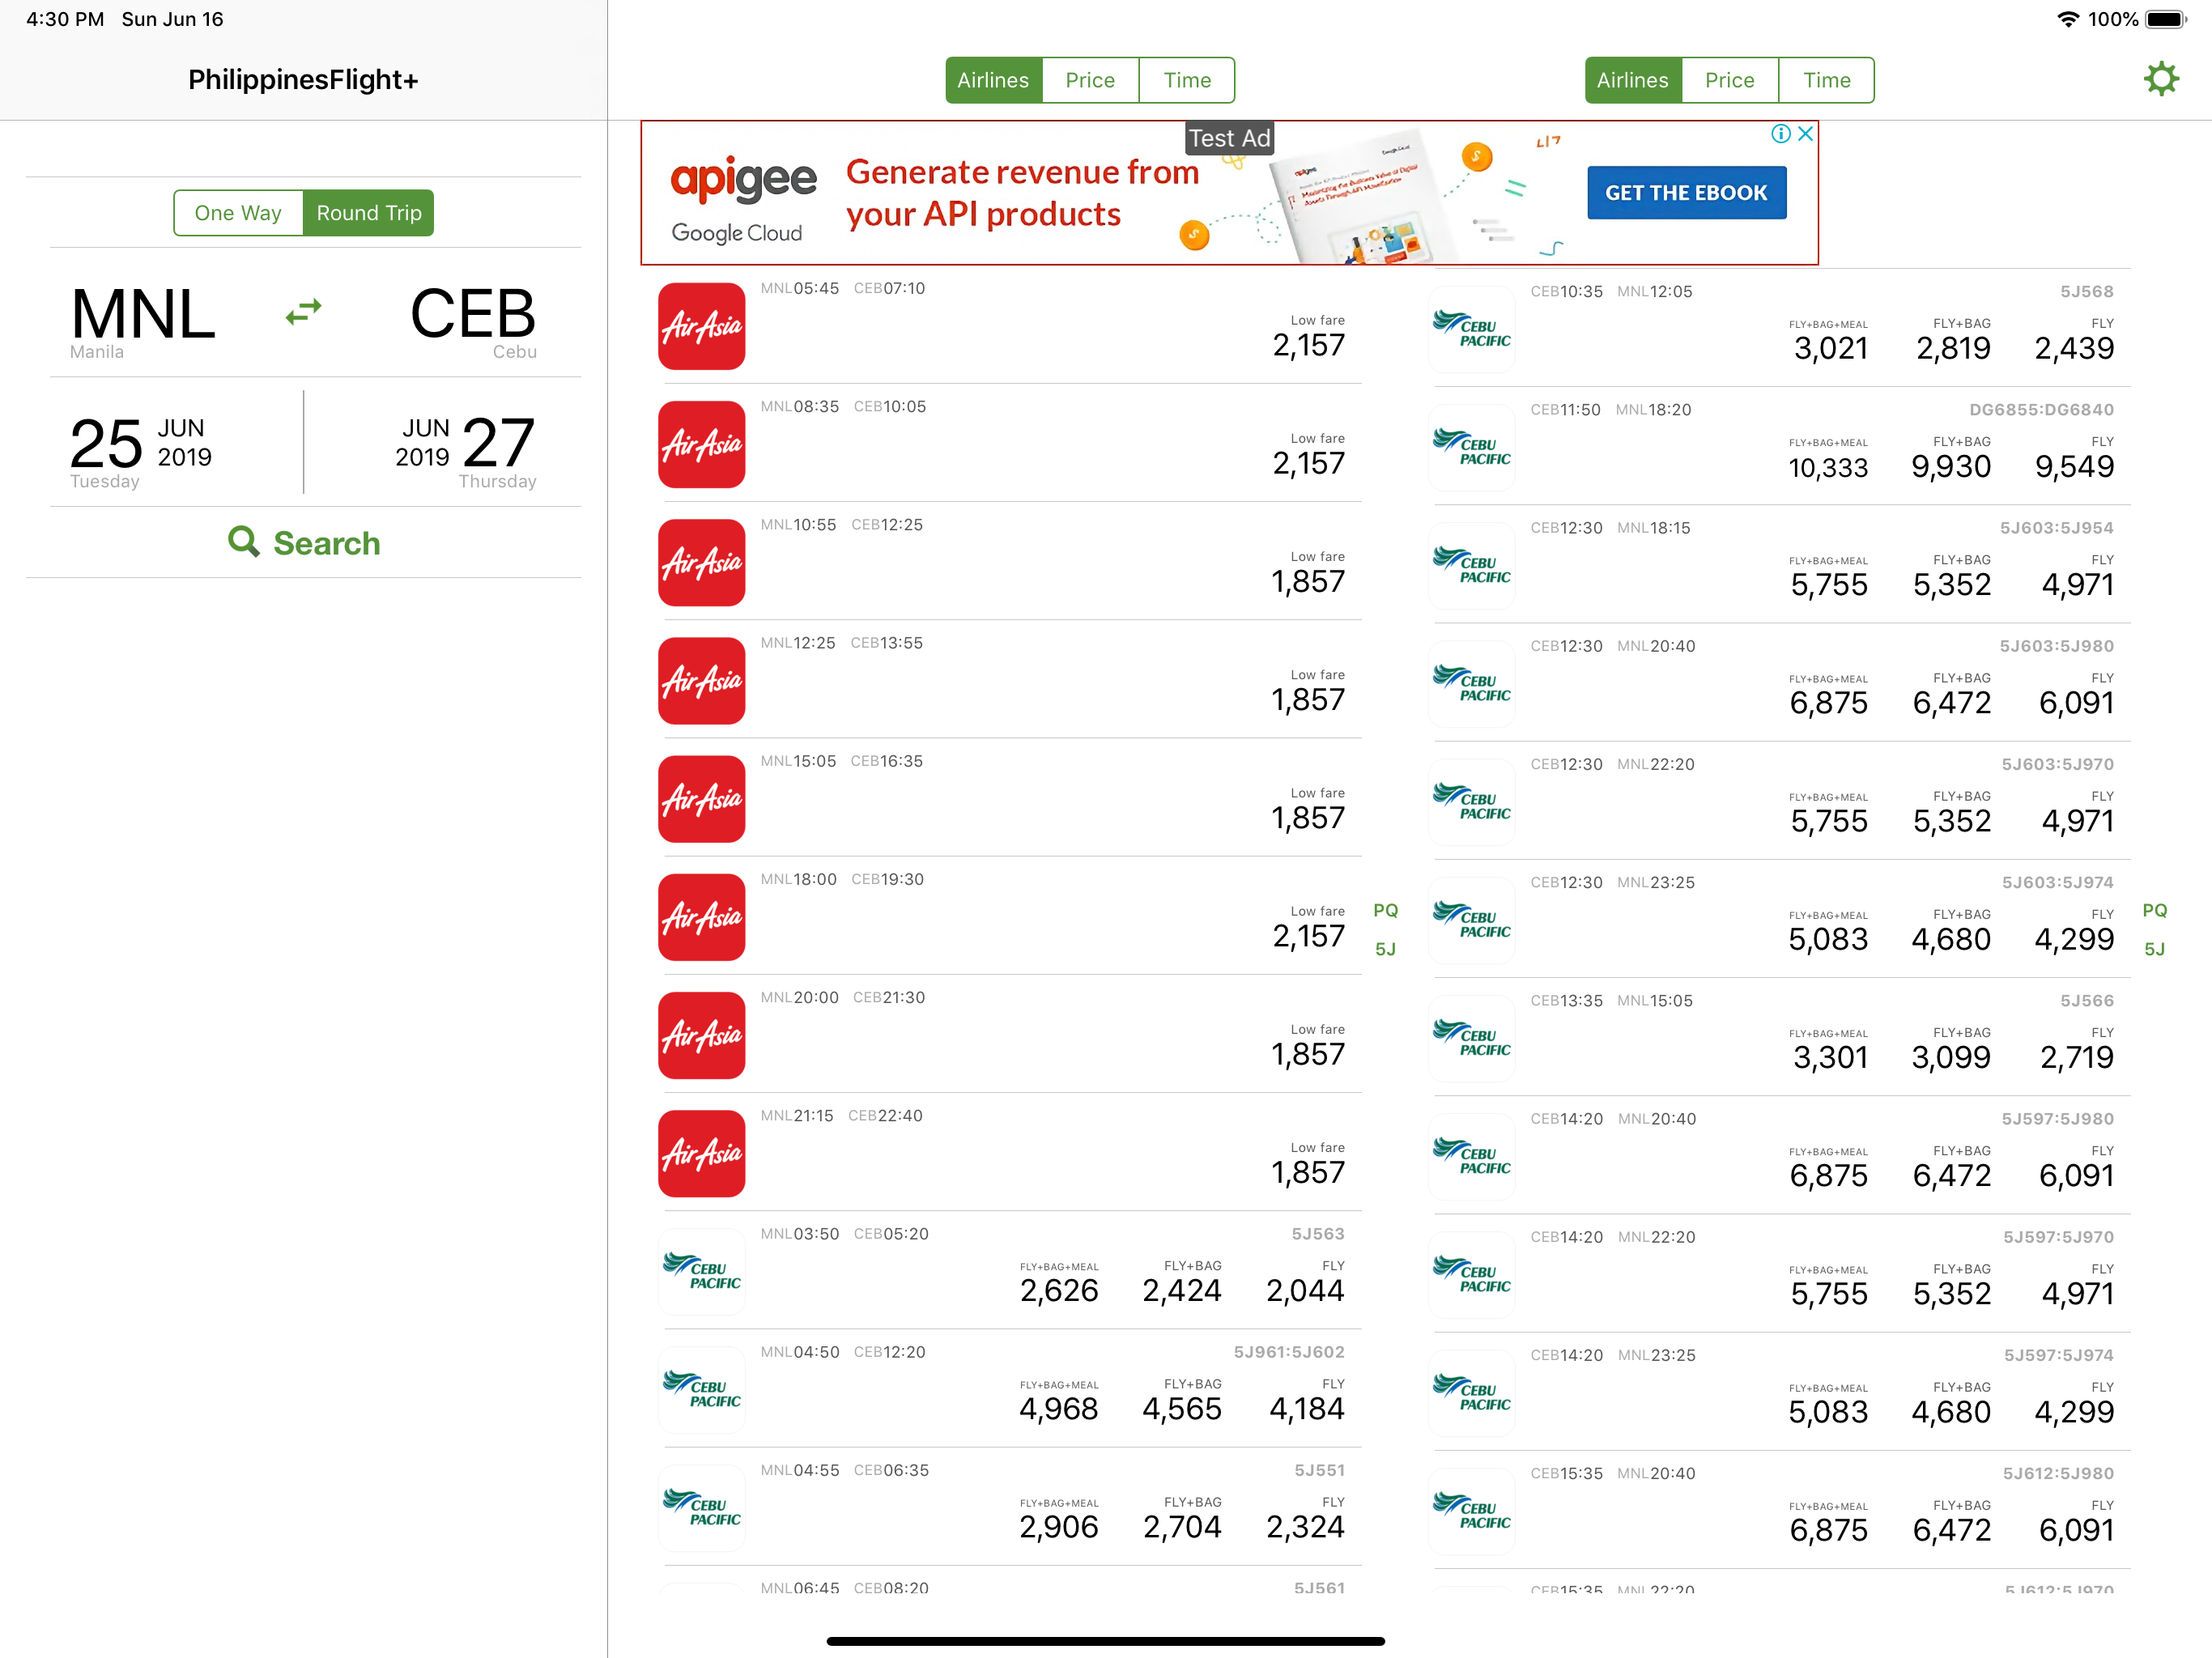2212x1658 pixels.
Task: Select Round Trip option
Action: (x=369, y=213)
